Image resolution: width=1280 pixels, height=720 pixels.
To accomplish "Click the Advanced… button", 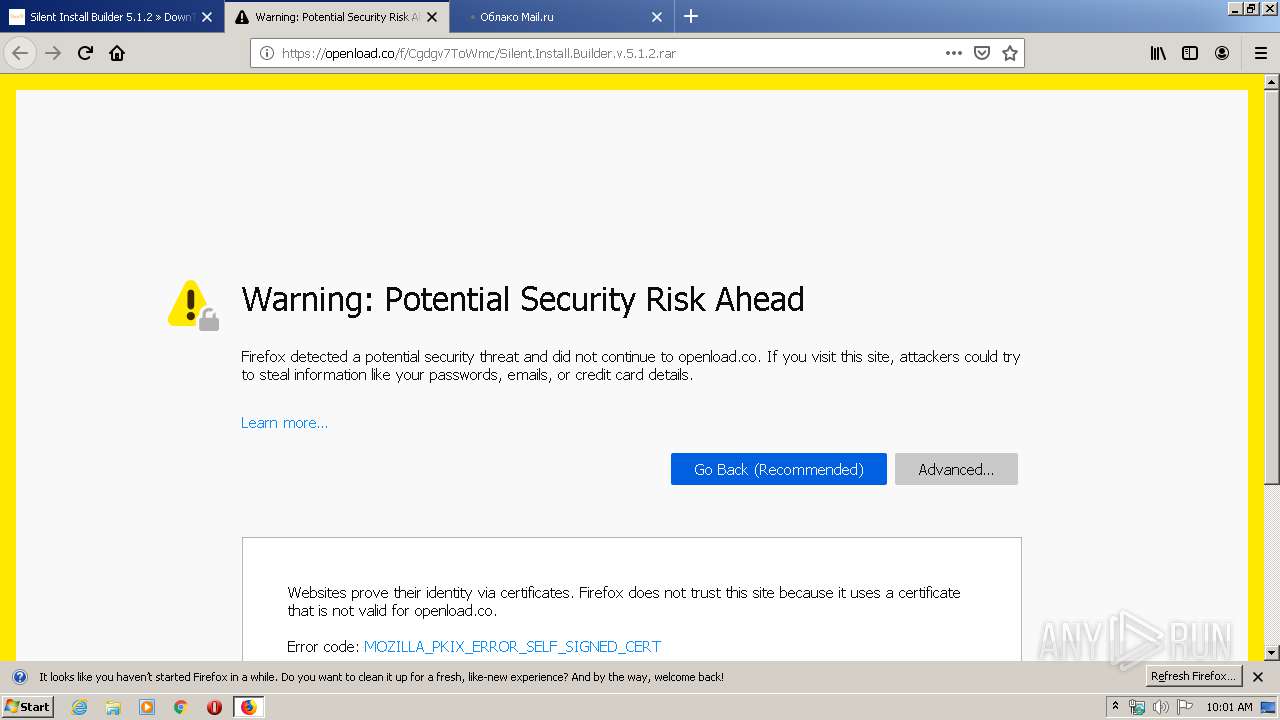I will (956, 469).
